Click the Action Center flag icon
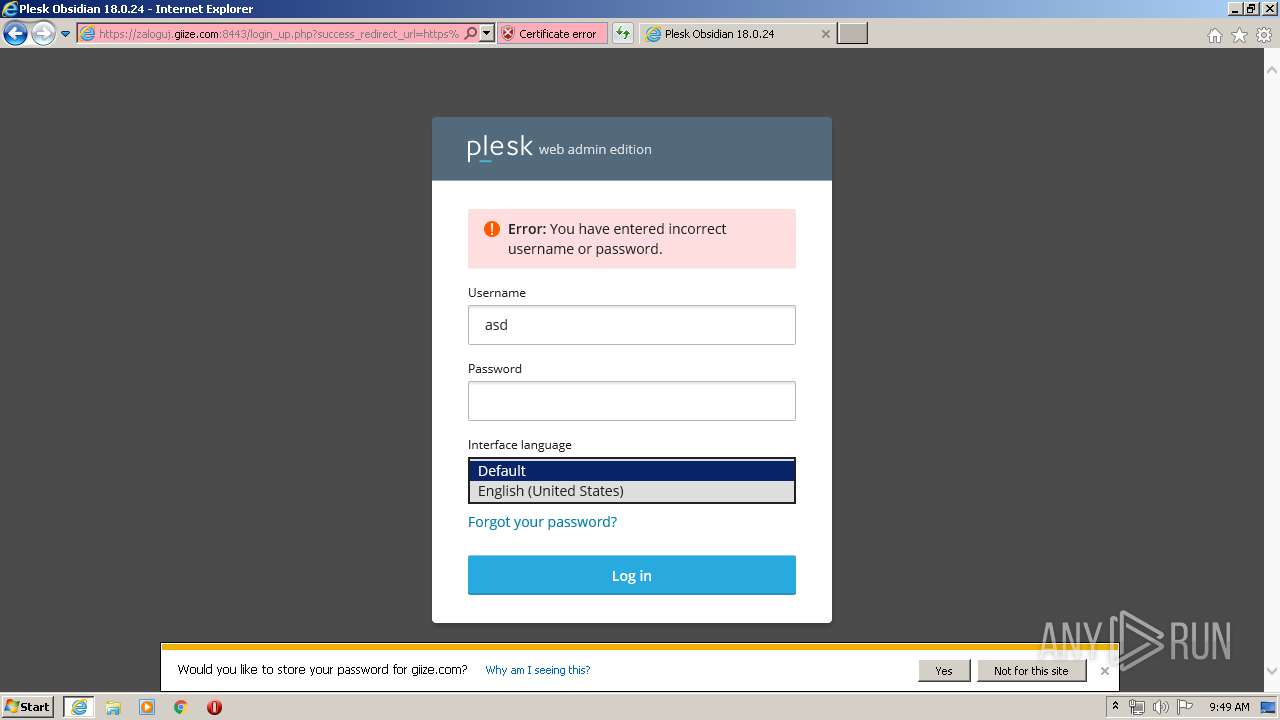Image resolution: width=1280 pixels, height=720 pixels. click(1185, 707)
